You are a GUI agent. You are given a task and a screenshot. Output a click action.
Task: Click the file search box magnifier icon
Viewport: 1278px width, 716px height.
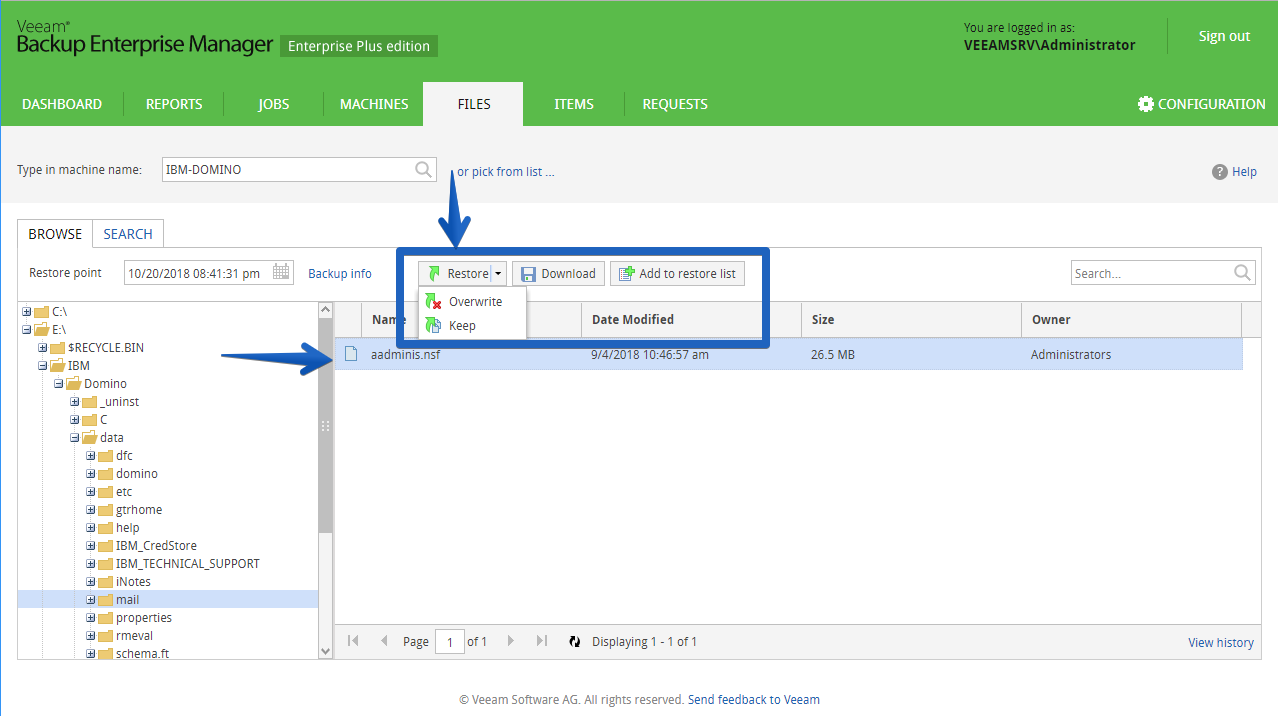tap(1243, 272)
